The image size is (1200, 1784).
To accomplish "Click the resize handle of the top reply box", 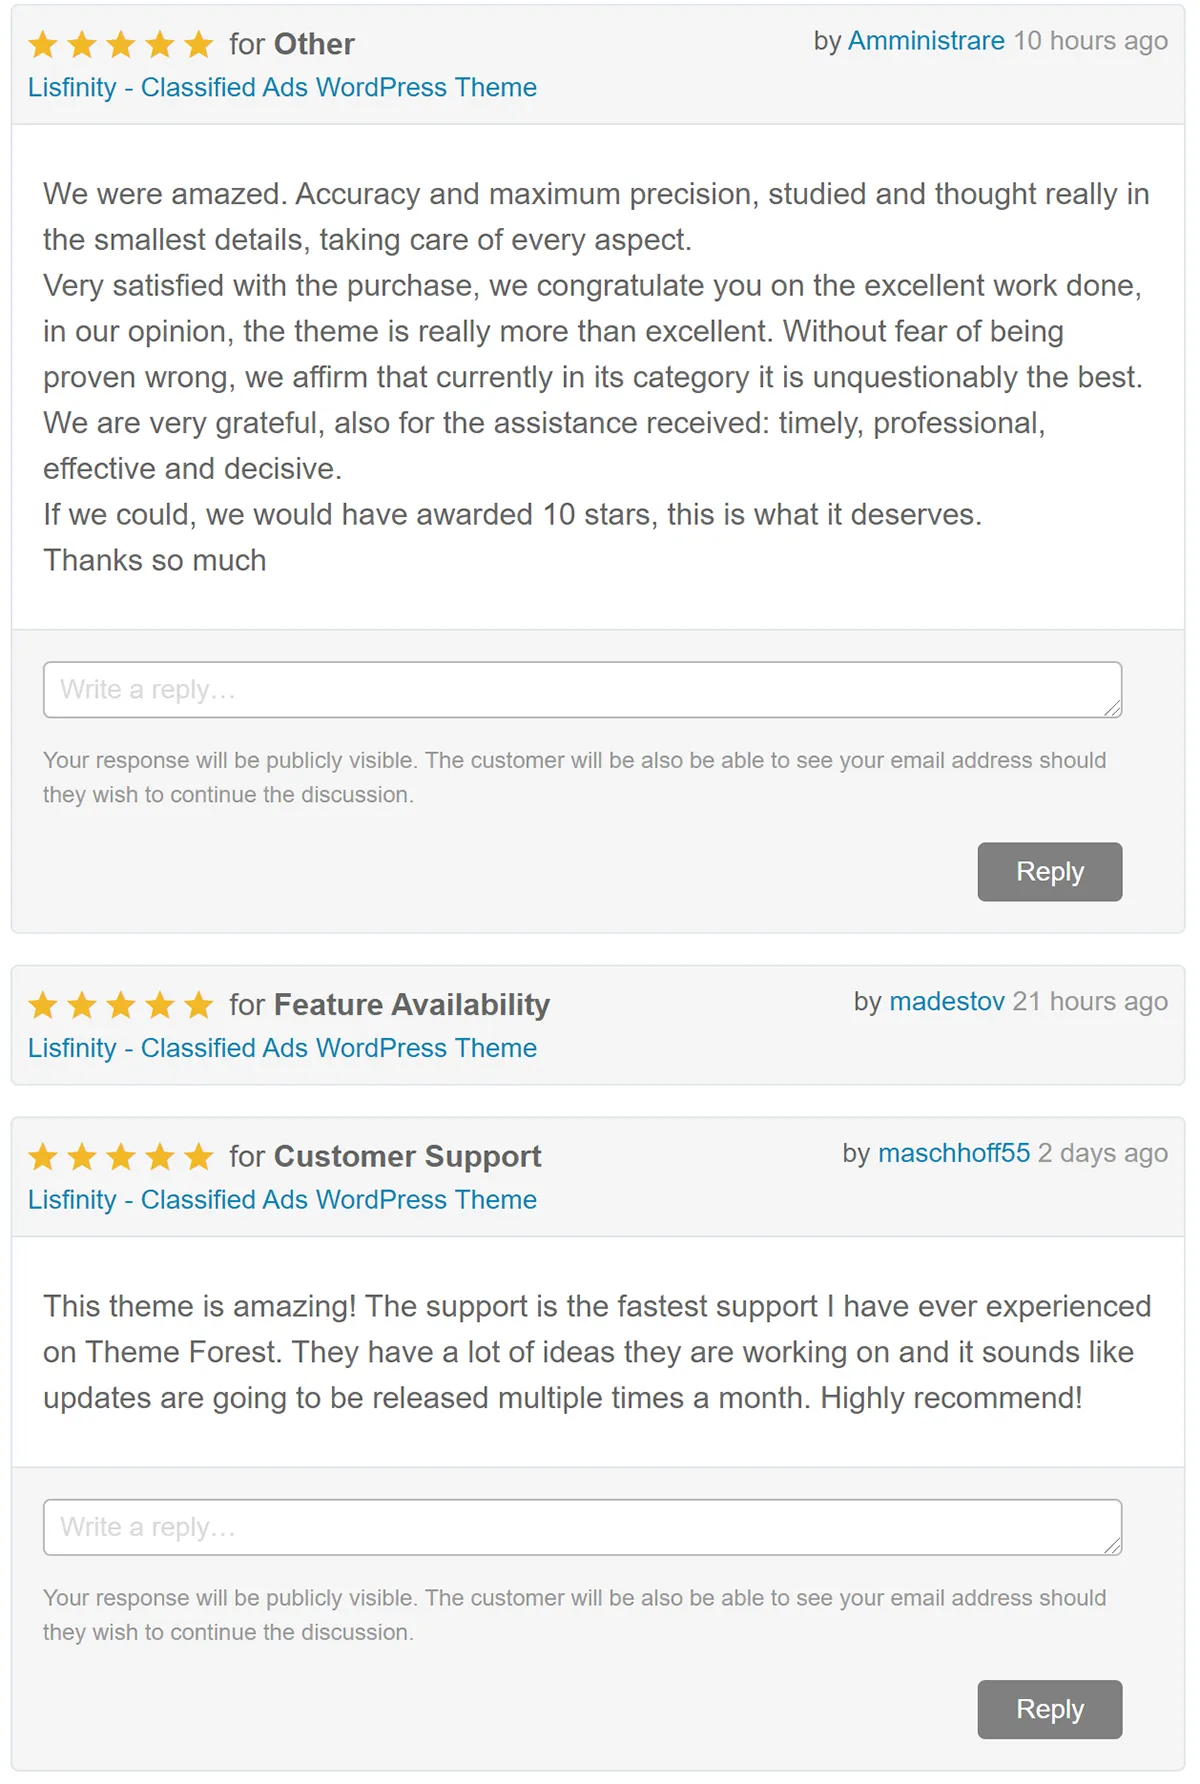I will point(1113,710).
